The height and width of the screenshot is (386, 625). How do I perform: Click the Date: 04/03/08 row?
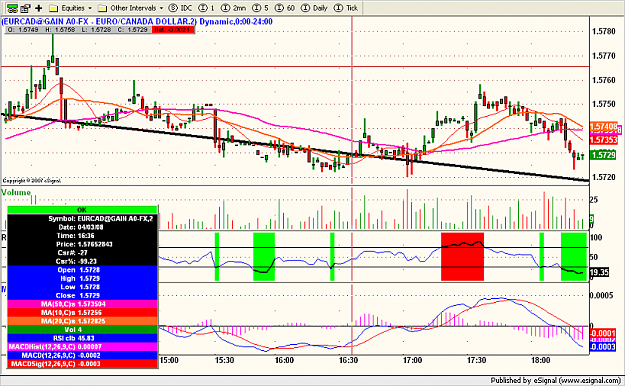(x=82, y=227)
